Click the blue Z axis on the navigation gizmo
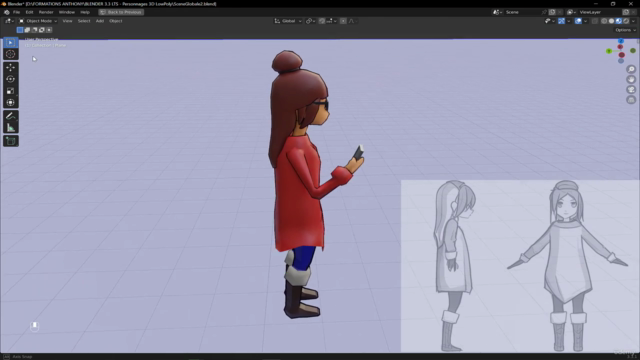This screenshot has width=640, height=360. pyautogui.click(x=621, y=41)
